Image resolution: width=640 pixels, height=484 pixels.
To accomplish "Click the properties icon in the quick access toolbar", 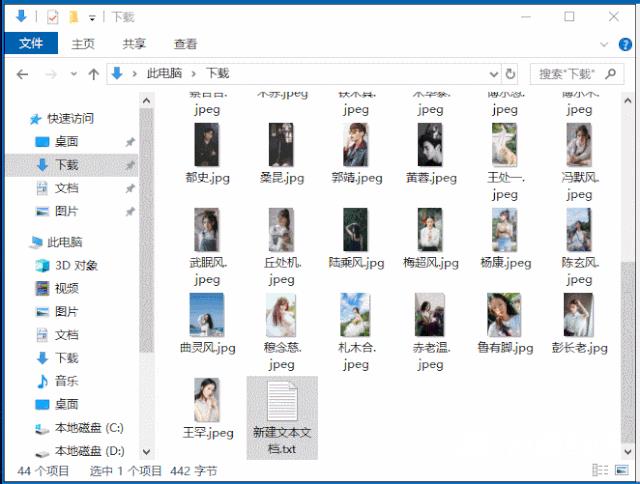I will 52,17.
